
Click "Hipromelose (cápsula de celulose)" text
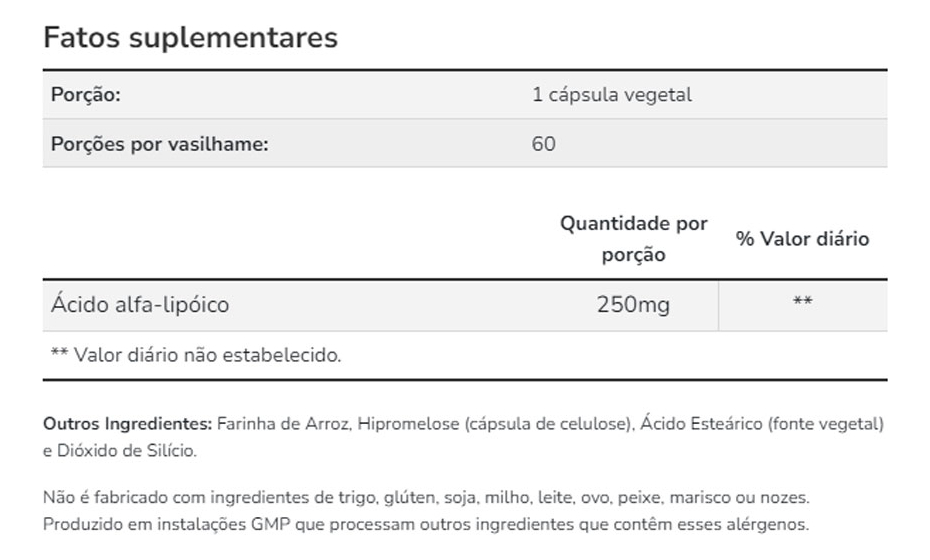(496, 424)
